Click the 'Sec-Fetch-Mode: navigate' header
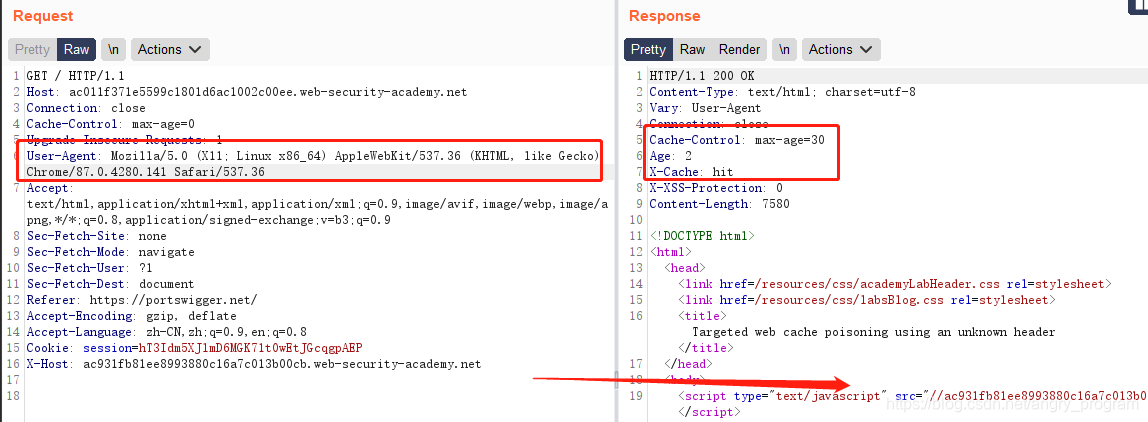The image size is (1148, 422). tap(111, 252)
